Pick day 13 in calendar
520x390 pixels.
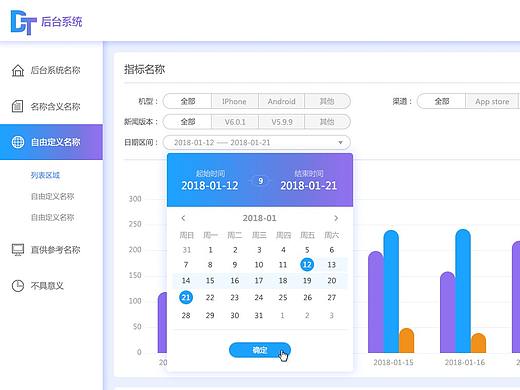(331, 265)
